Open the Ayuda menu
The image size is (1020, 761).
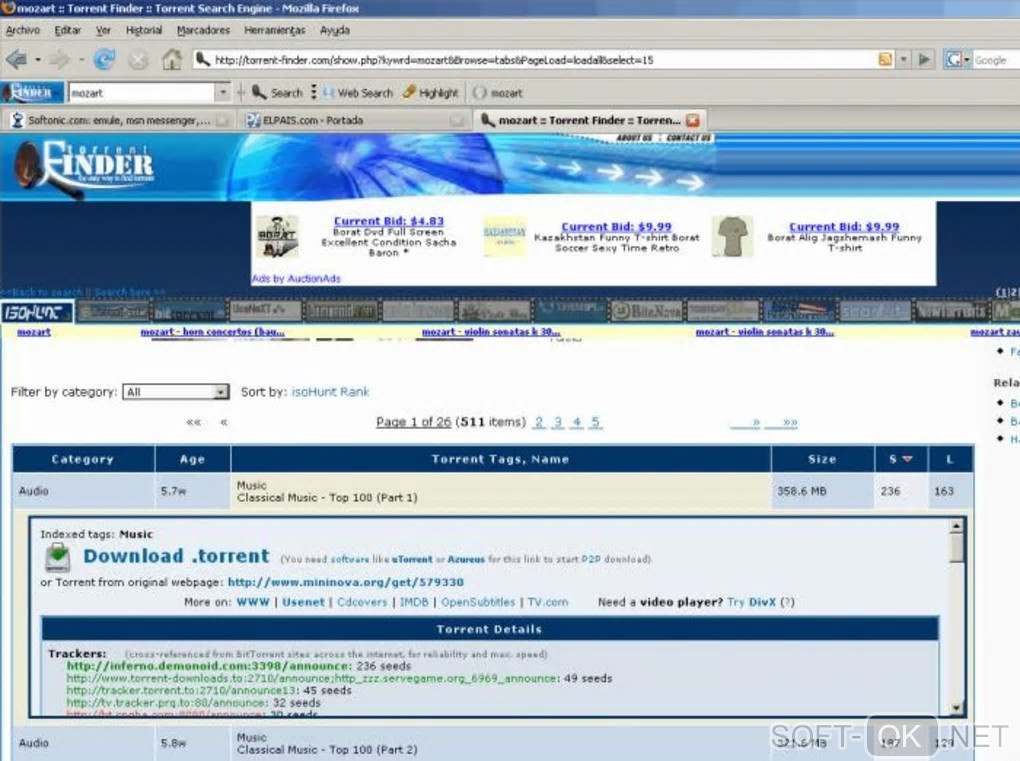click(334, 30)
